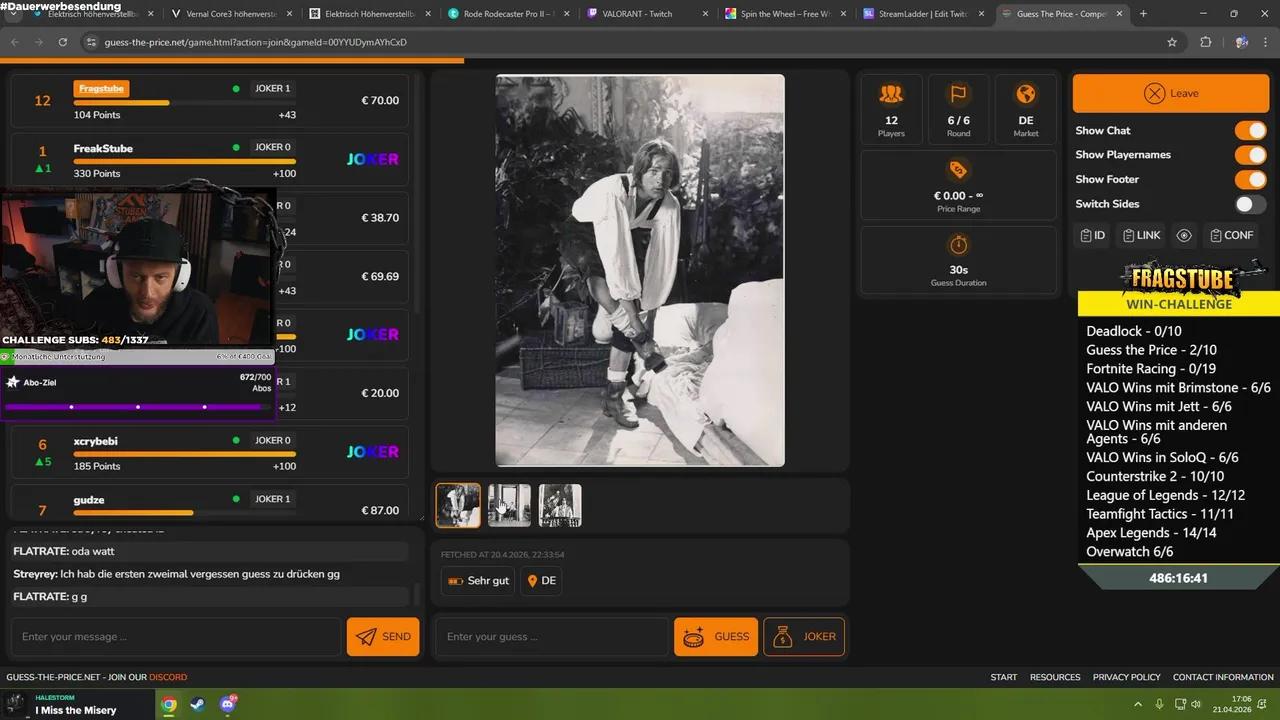The height and width of the screenshot is (720, 1280).
Task: Open the DISCORD link in the footer
Action: click(x=168, y=677)
